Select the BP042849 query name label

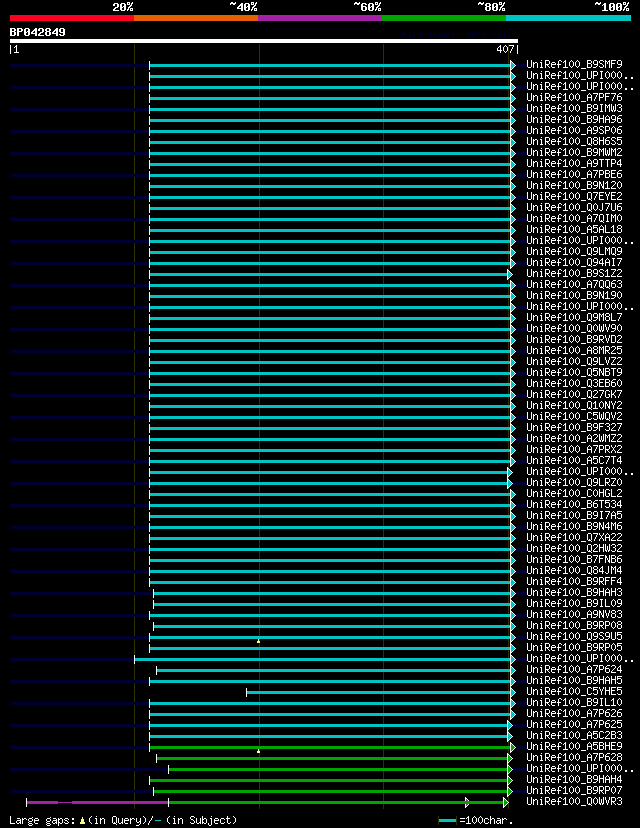point(37,32)
